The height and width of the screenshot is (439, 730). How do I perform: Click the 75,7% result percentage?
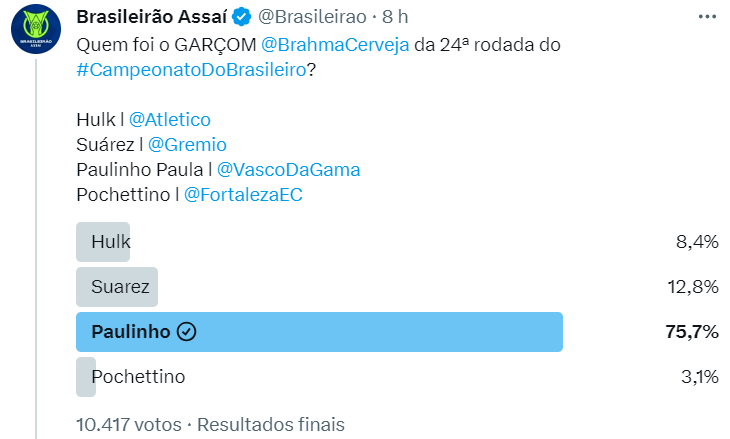pos(692,332)
